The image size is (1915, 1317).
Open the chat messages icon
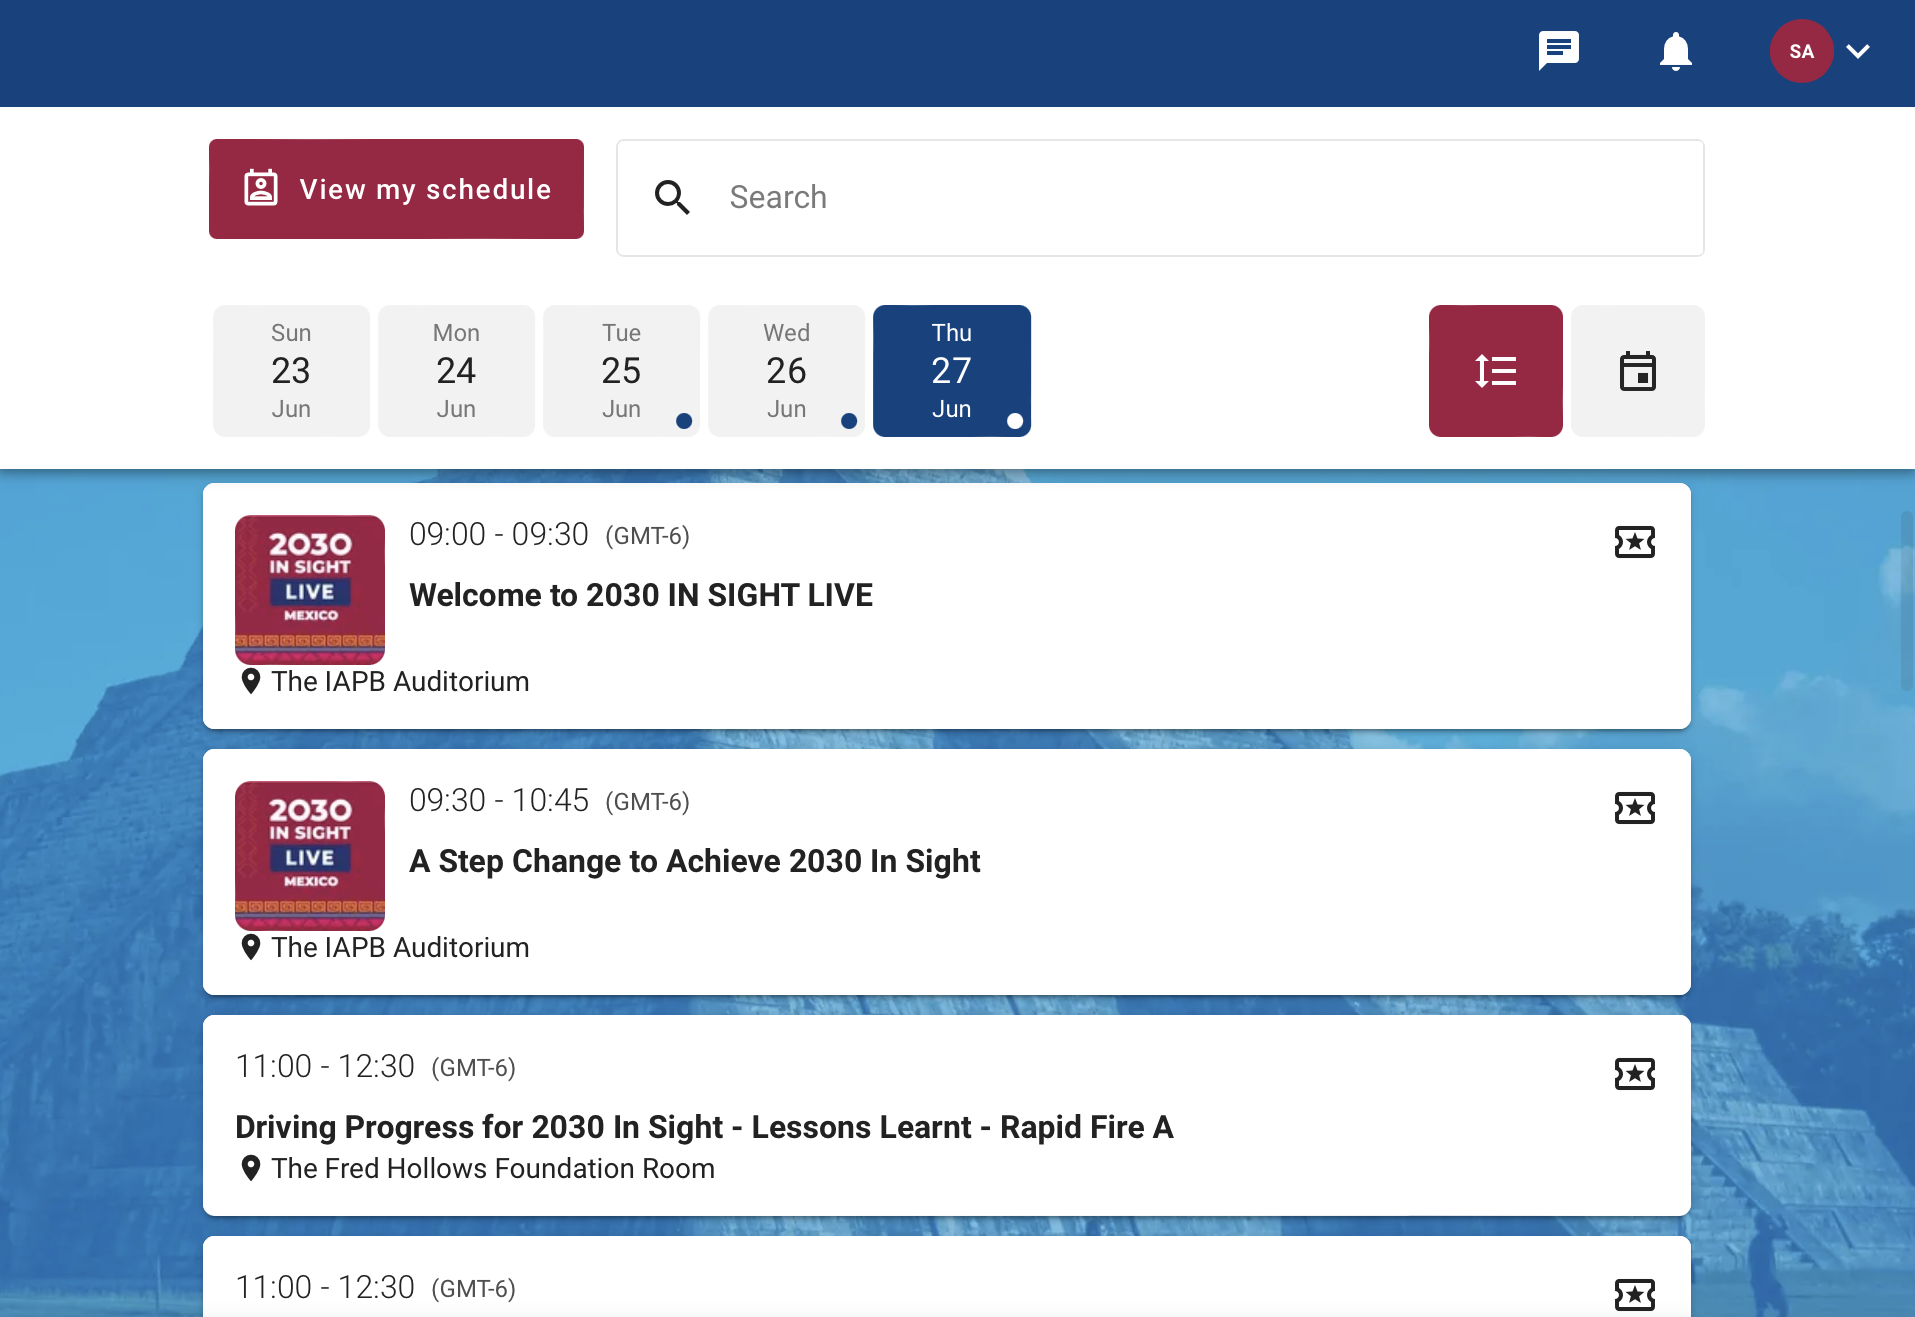click(x=1558, y=51)
